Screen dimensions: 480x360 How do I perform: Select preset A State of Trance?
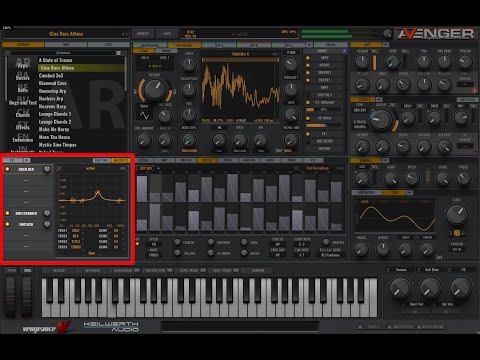(55, 60)
